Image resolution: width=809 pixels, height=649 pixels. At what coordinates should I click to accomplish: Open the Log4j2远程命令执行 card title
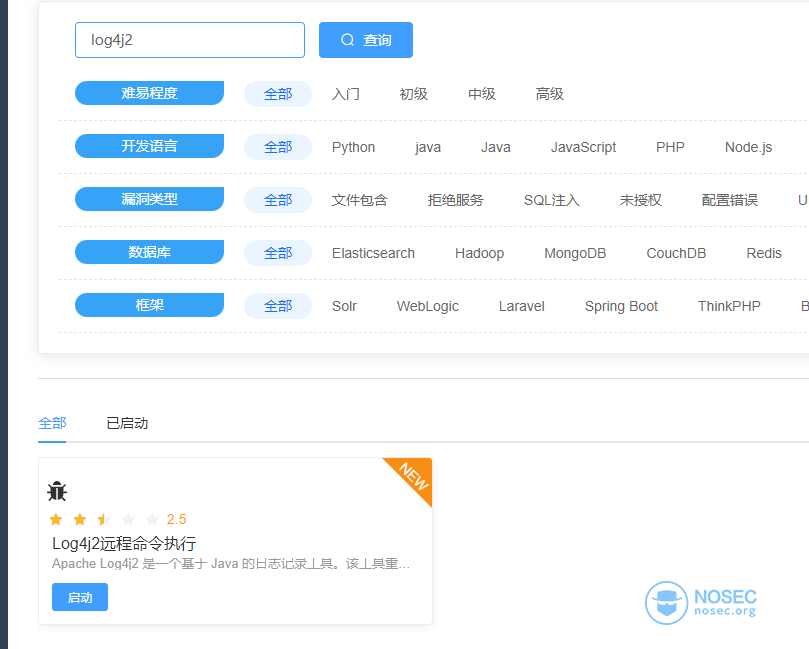tap(124, 543)
